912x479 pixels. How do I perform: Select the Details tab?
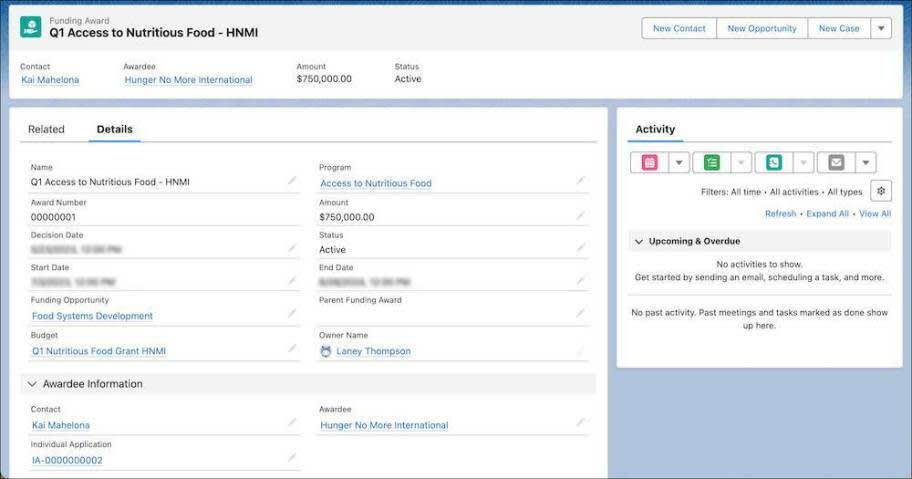115,129
